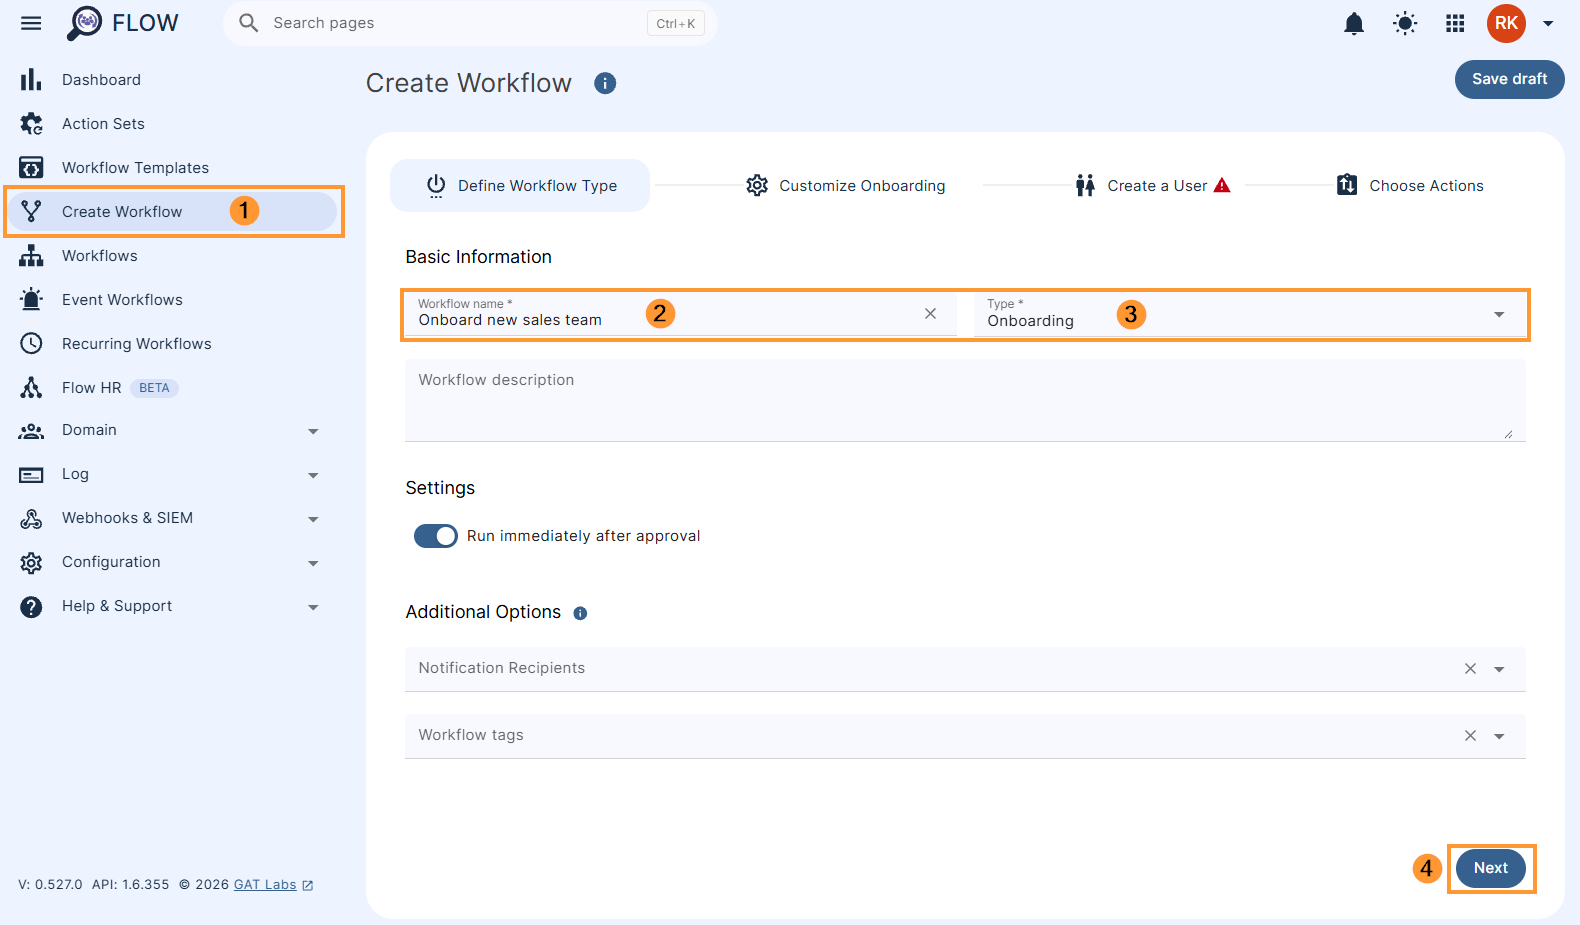Click the Log icon in sidebar

pos(31,475)
